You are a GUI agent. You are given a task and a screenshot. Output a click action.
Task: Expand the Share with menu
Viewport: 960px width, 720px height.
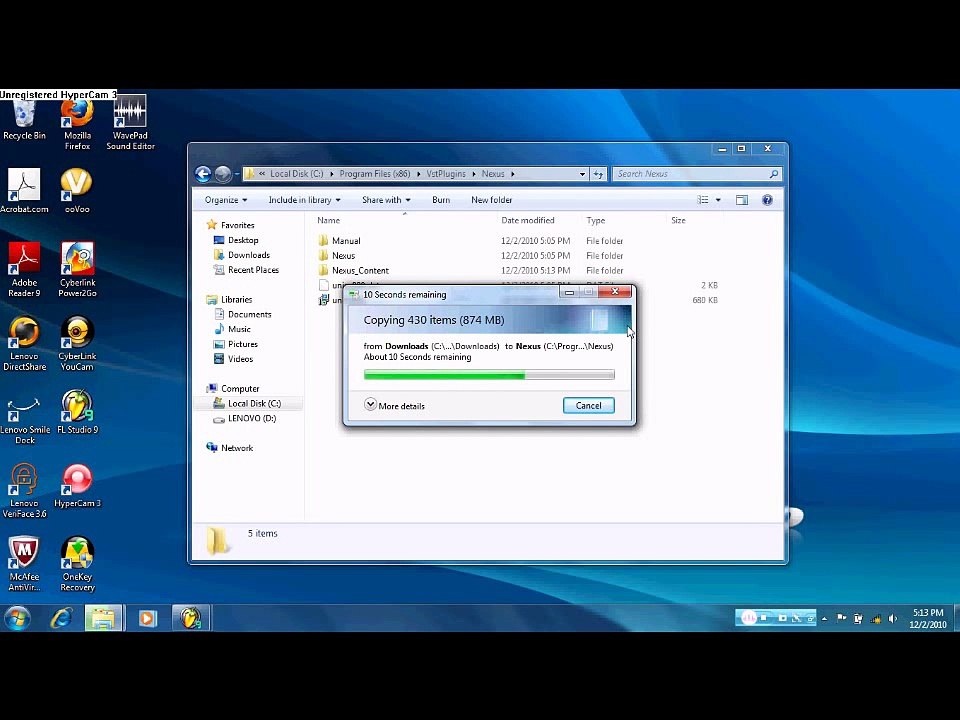386,200
